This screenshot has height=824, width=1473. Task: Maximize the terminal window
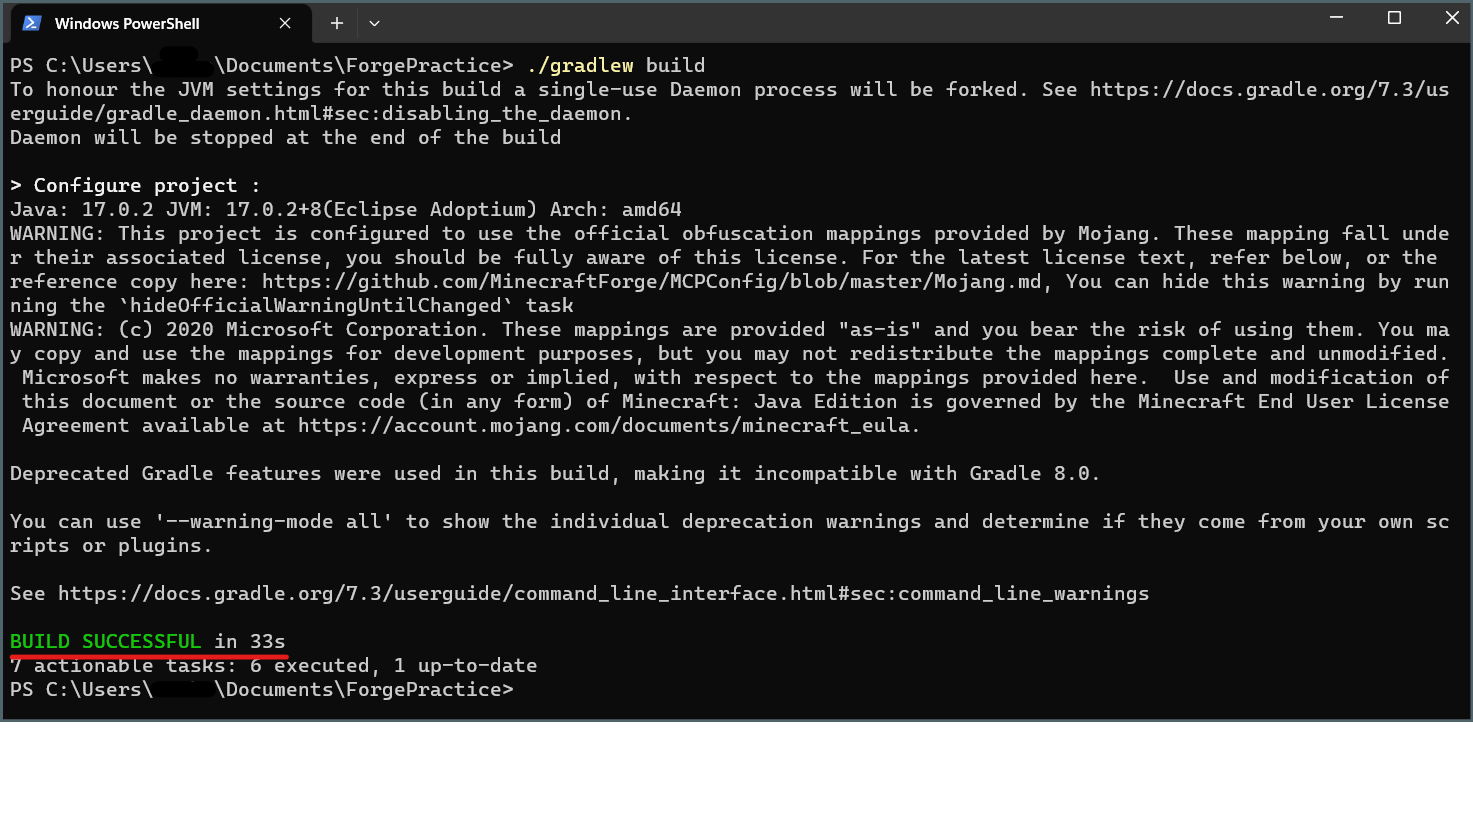point(1394,18)
